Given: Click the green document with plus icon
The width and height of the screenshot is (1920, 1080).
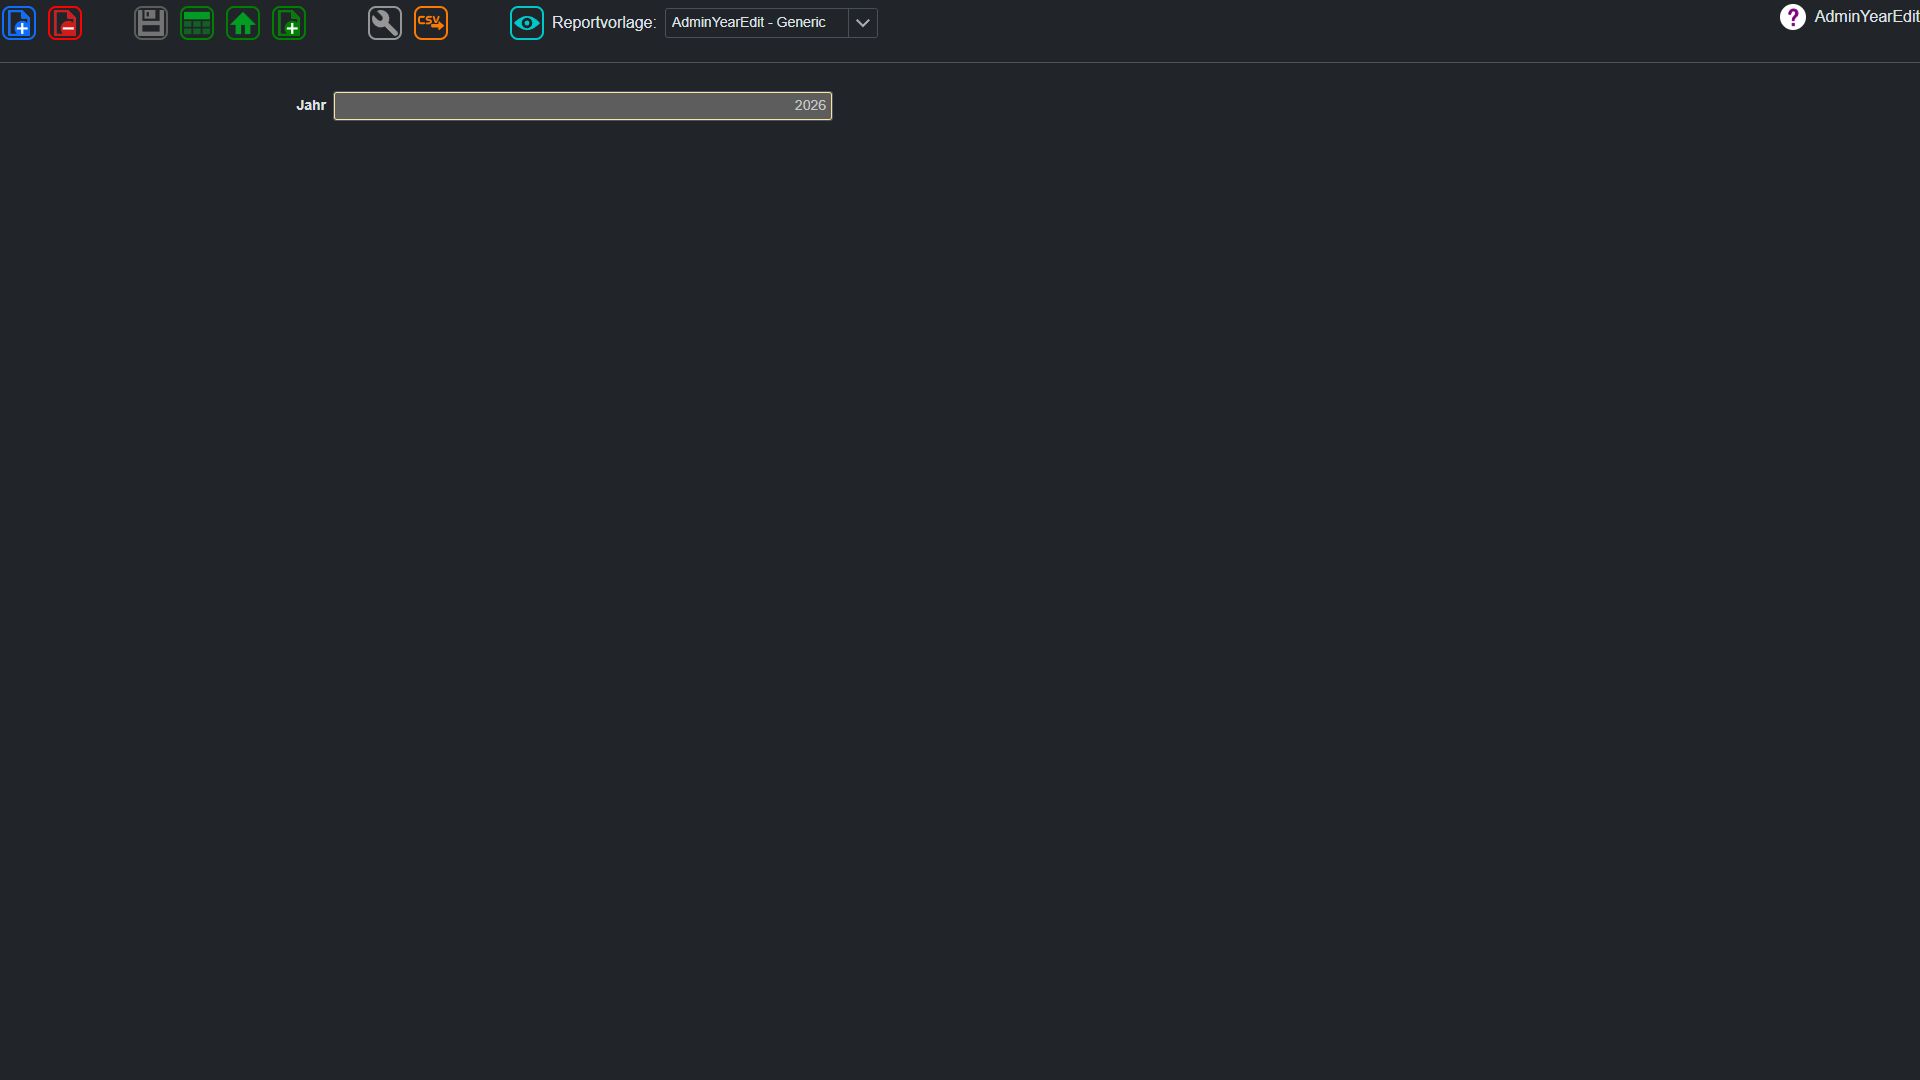Looking at the screenshot, I should (289, 23).
